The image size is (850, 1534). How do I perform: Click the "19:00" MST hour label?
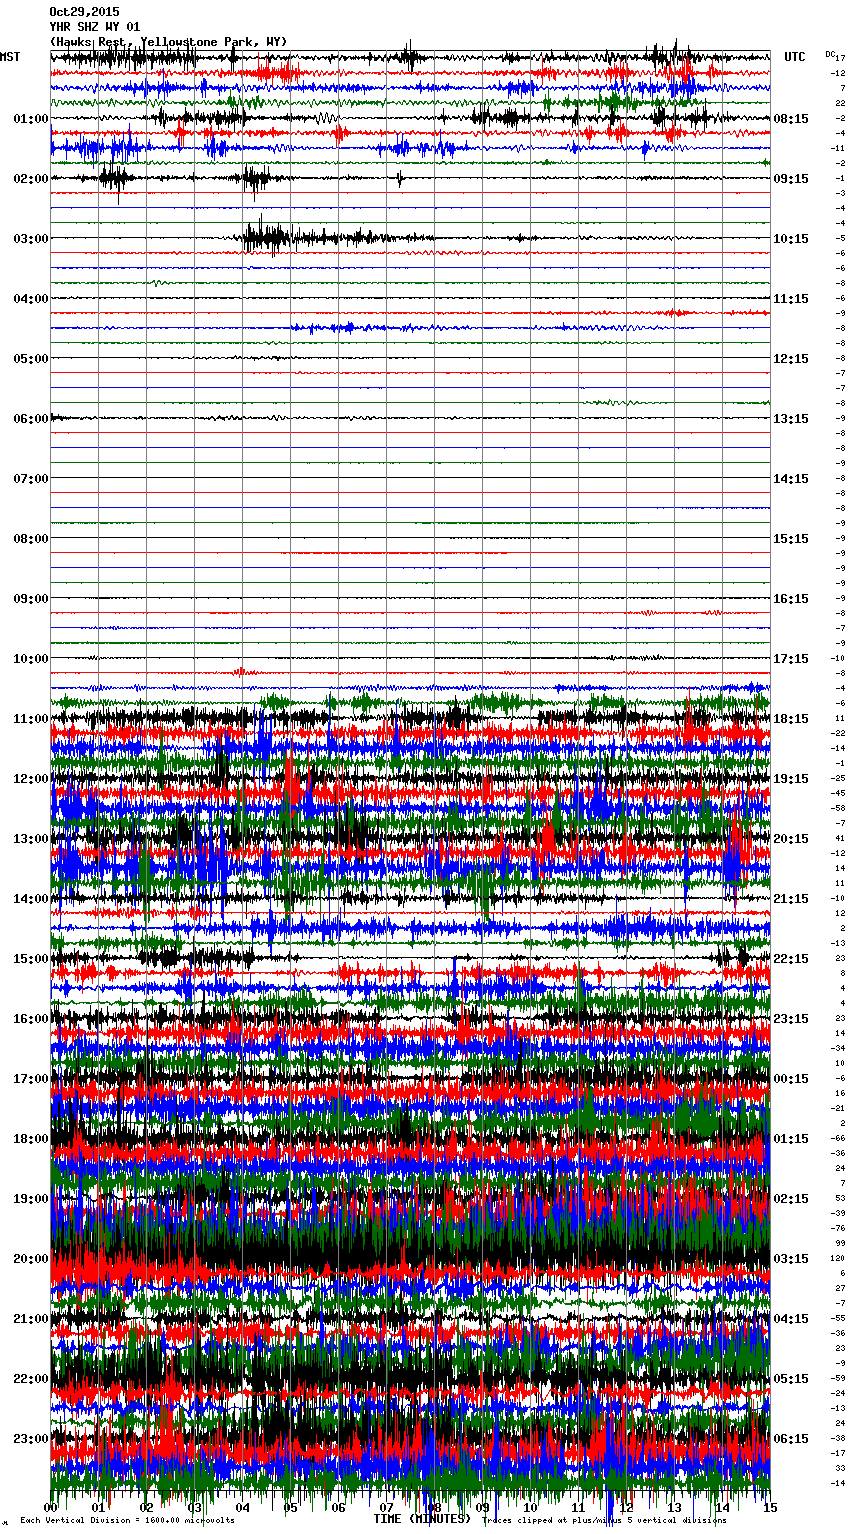coord(31,1199)
